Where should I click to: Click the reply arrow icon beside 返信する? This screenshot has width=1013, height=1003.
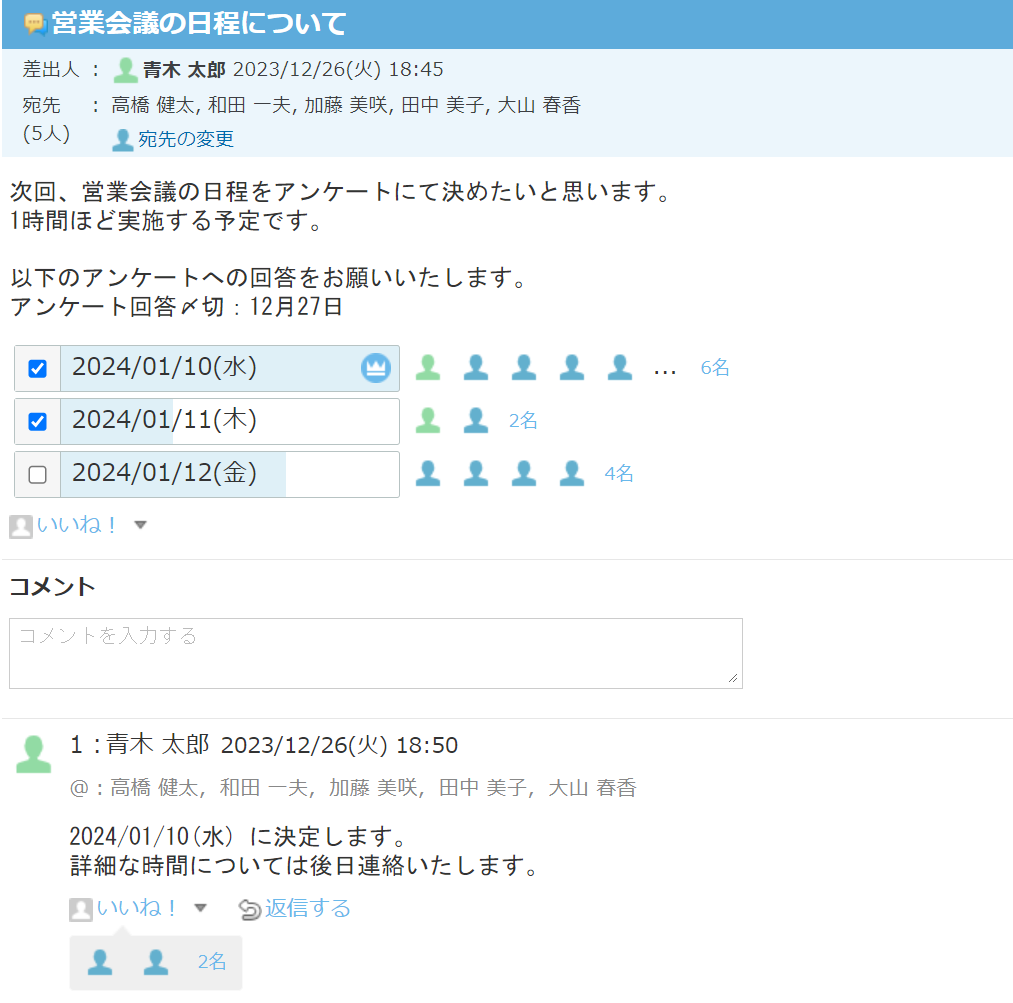pyautogui.click(x=249, y=909)
